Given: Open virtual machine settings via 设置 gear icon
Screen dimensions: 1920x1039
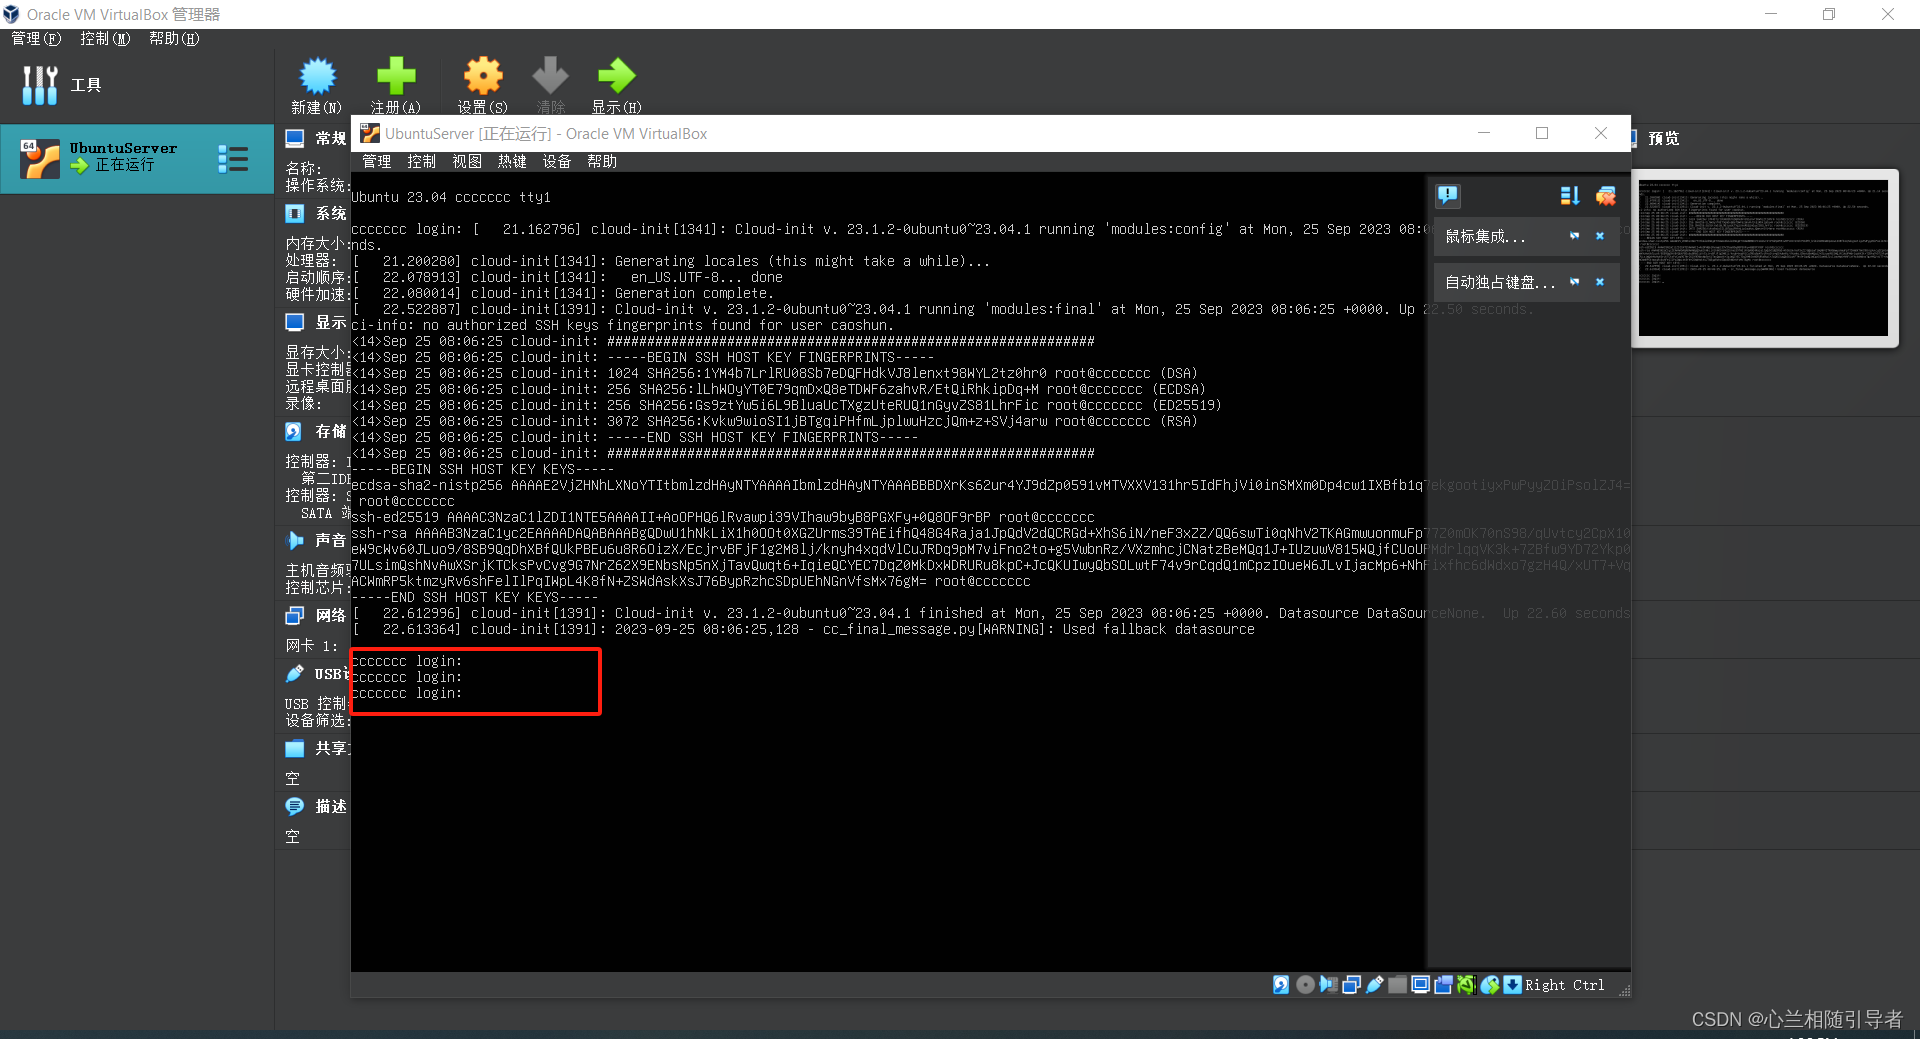Looking at the screenshot, I should (x=482, y=75).
